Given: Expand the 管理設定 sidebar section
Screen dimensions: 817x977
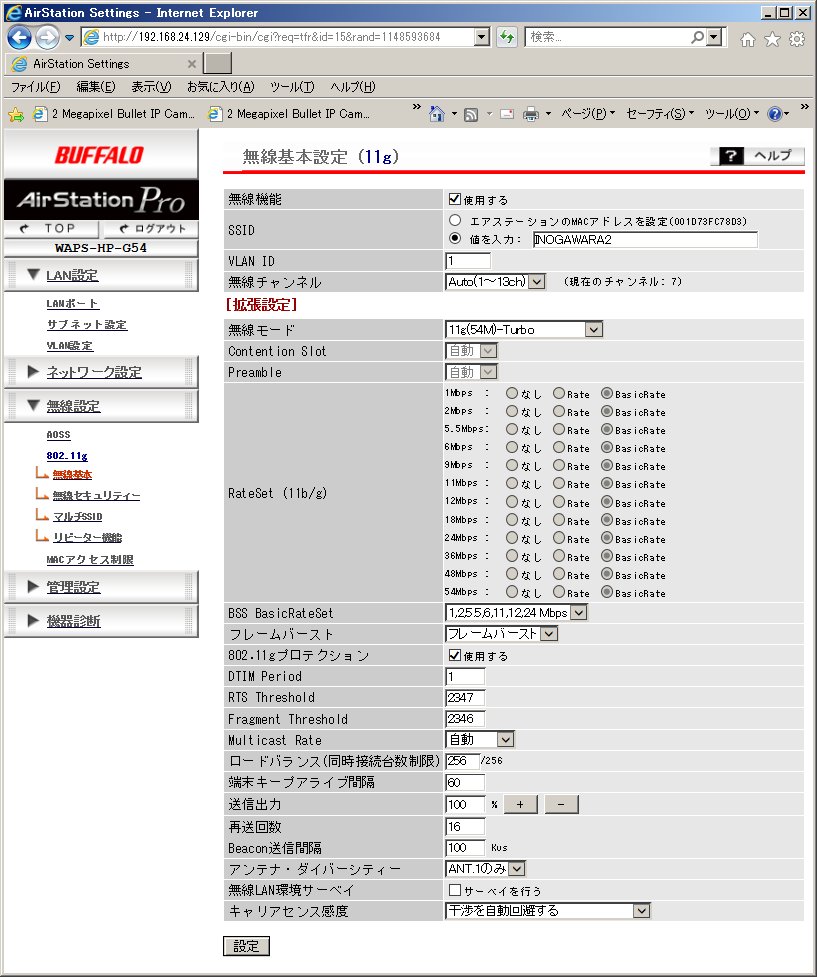Looking at the screenshot, I should [73, 587].
